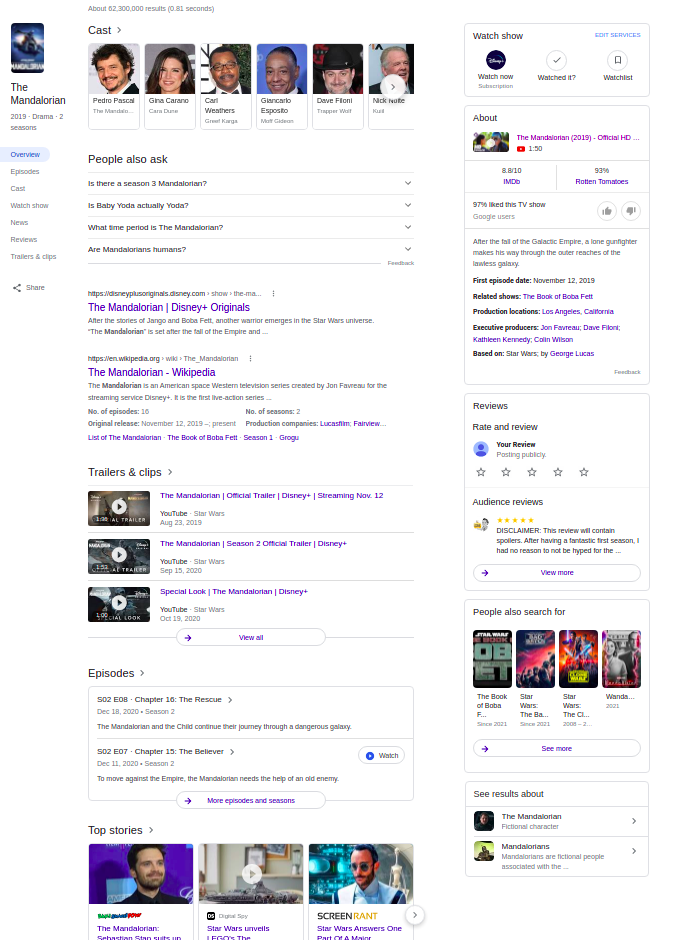The width and height of the screenshot is (691, 940).
Task: Click View all trailers button
Action: click(x=251, y=638)
